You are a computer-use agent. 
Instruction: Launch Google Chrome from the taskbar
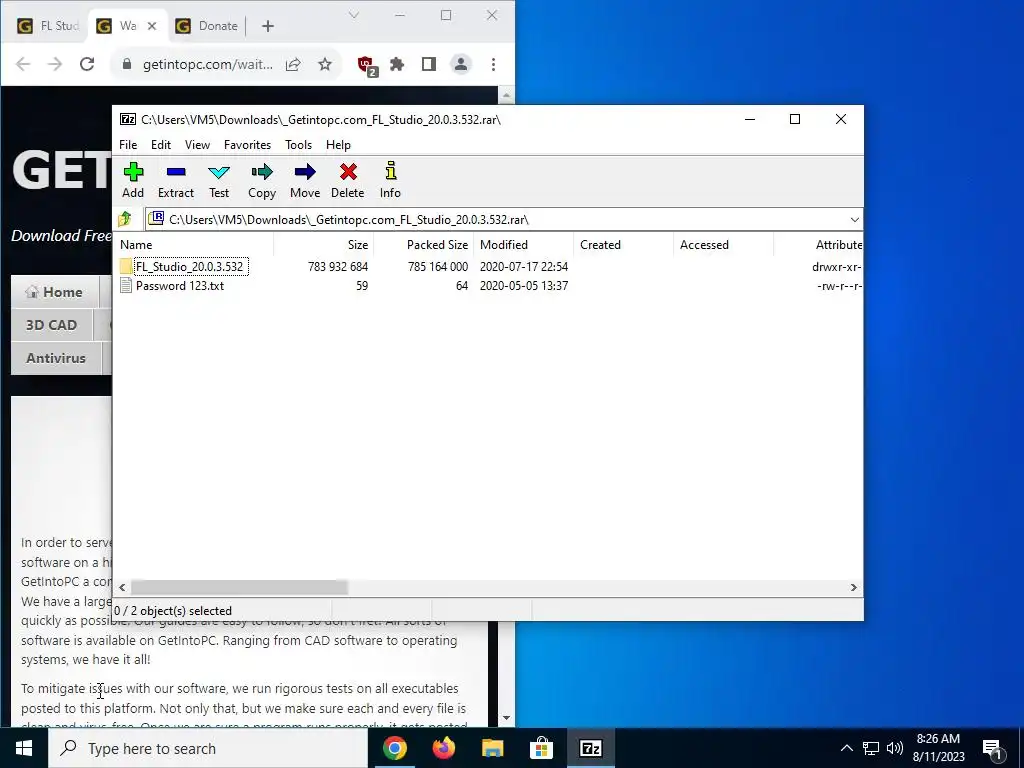click(x=394, y=748)
